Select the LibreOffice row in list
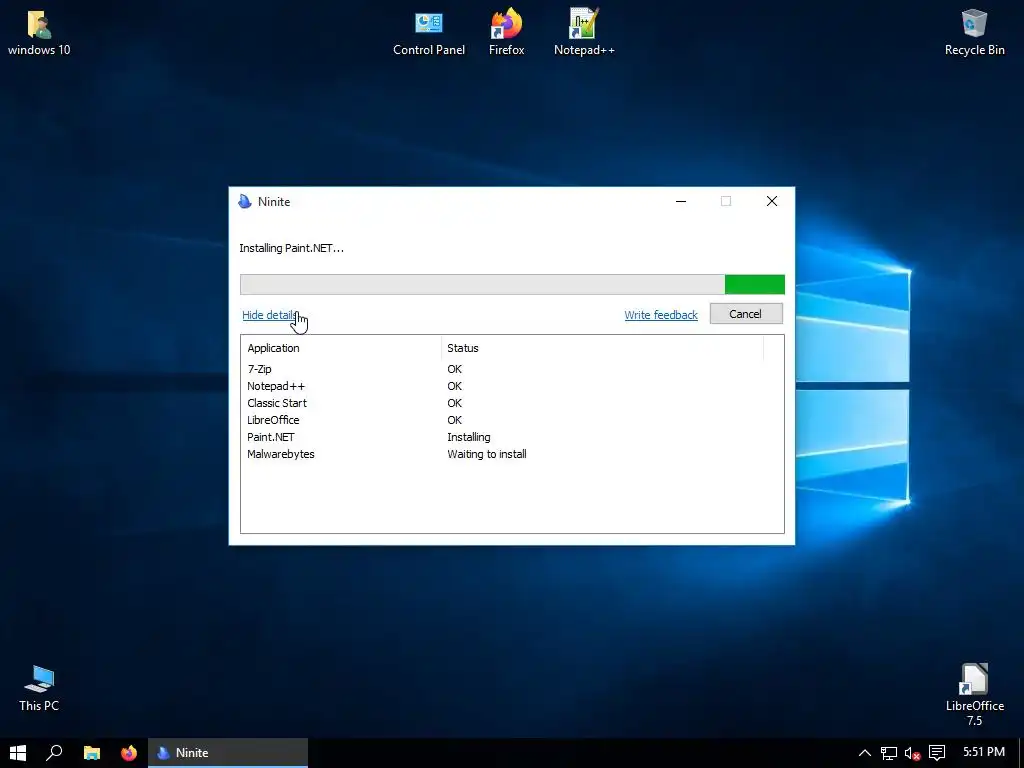The width and height of the screenshot is (1024, 768). click(x=512, y=420)
